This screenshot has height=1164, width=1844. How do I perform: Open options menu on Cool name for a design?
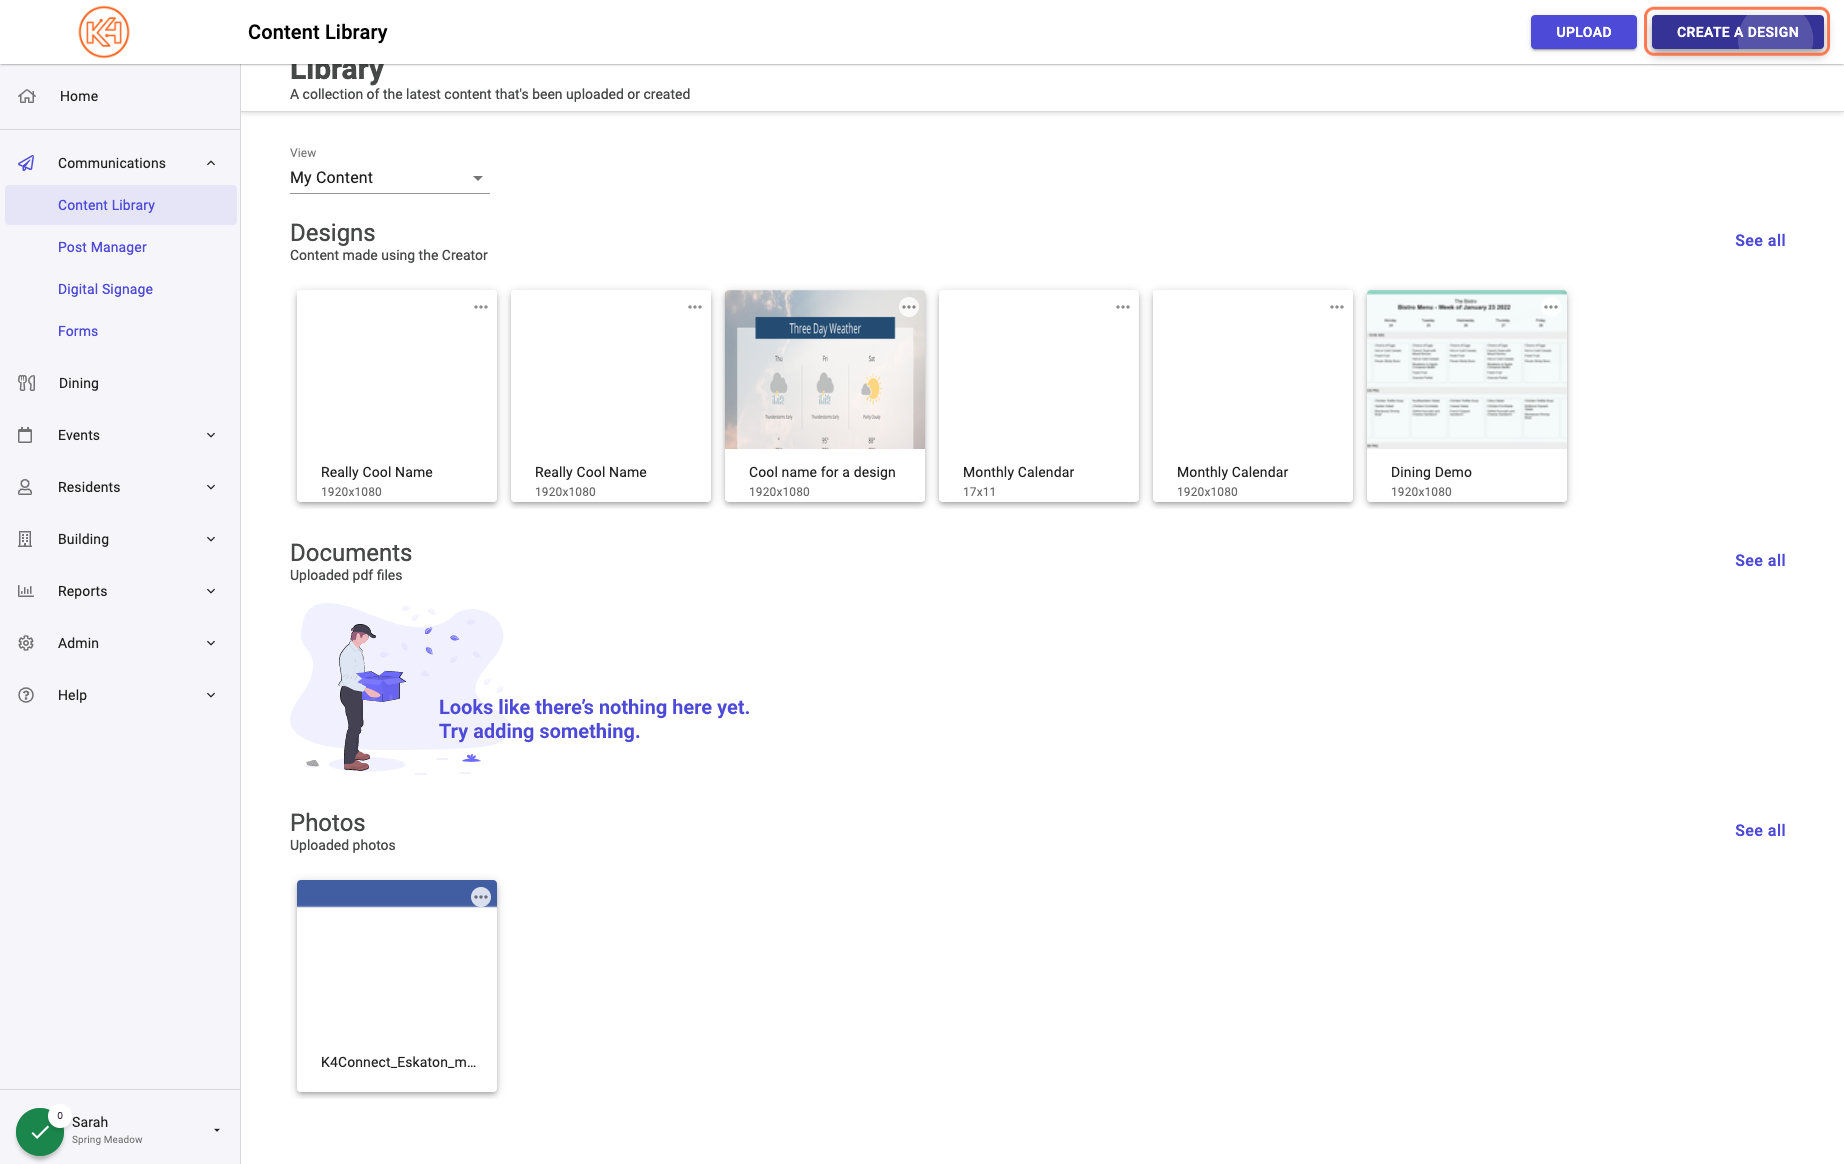(x=909, y=307)
